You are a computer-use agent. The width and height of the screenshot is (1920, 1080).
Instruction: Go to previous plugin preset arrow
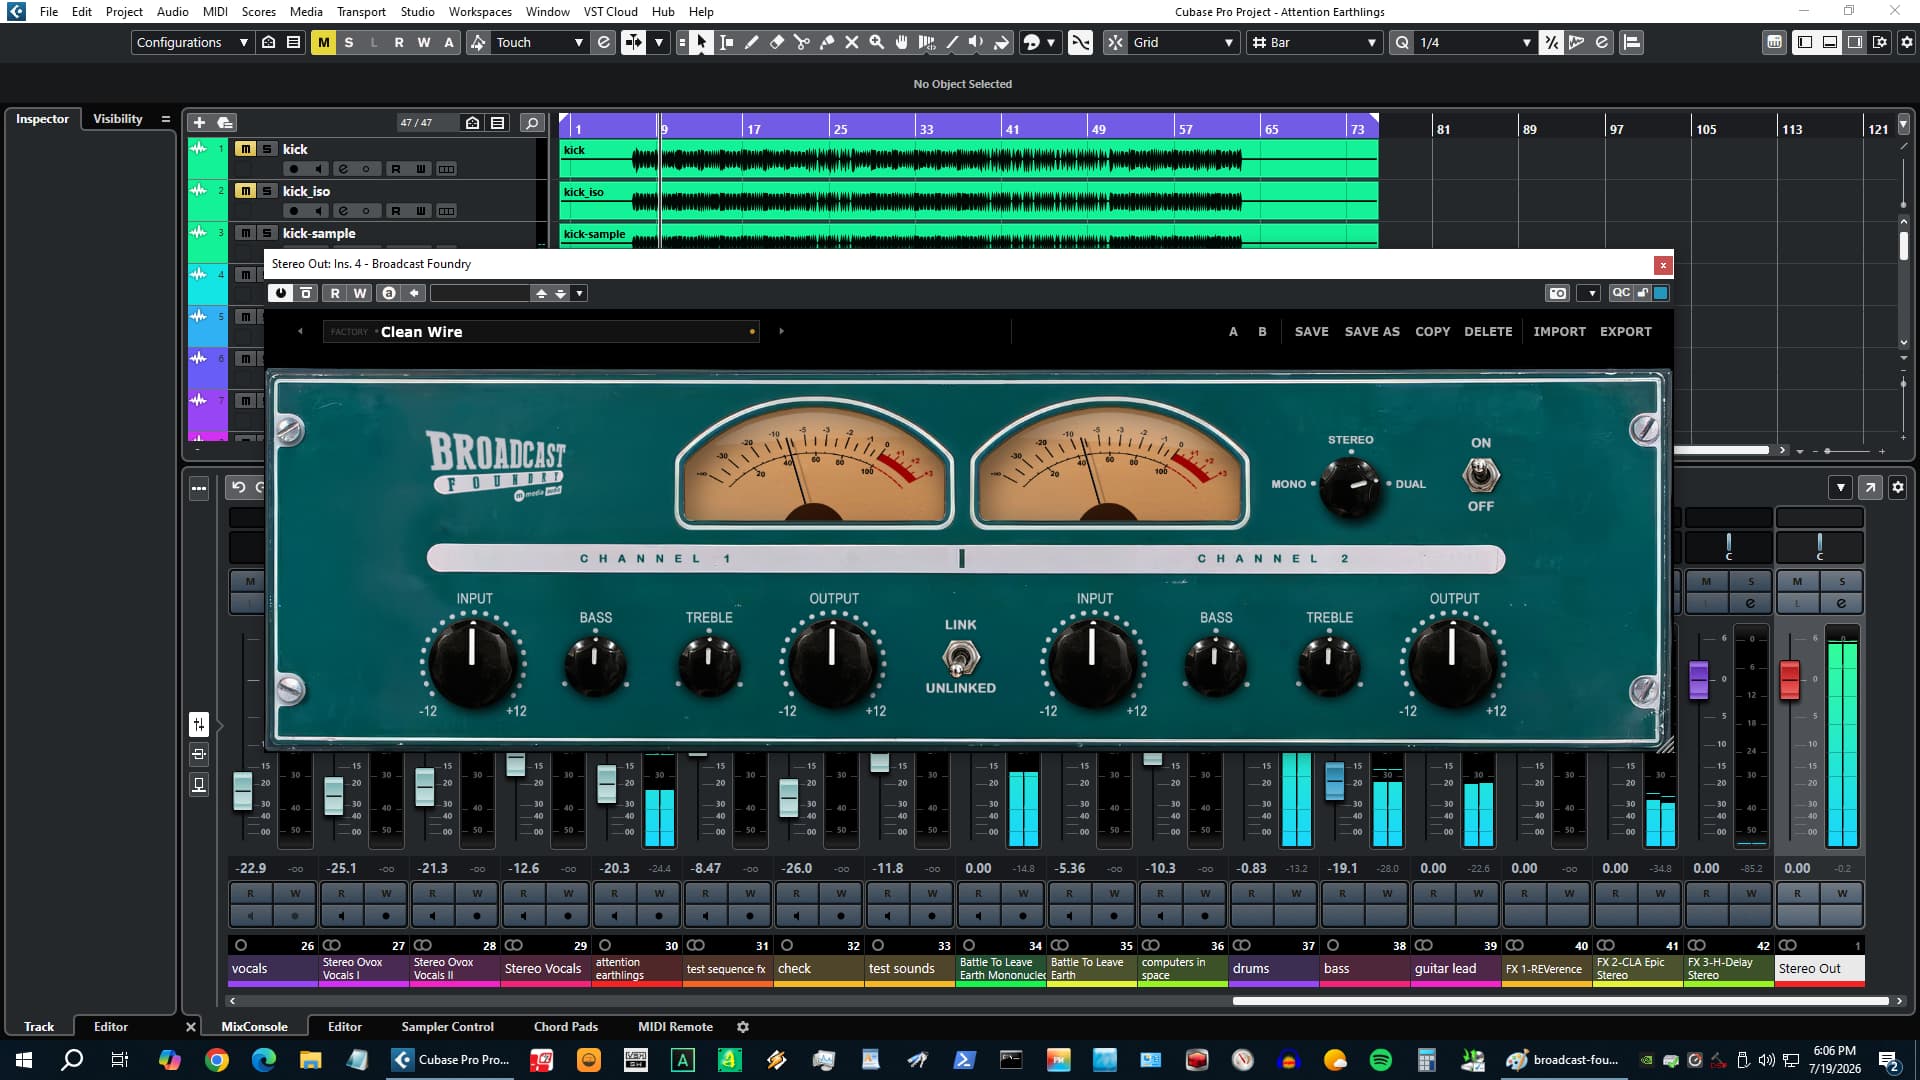tap(300, 331)
